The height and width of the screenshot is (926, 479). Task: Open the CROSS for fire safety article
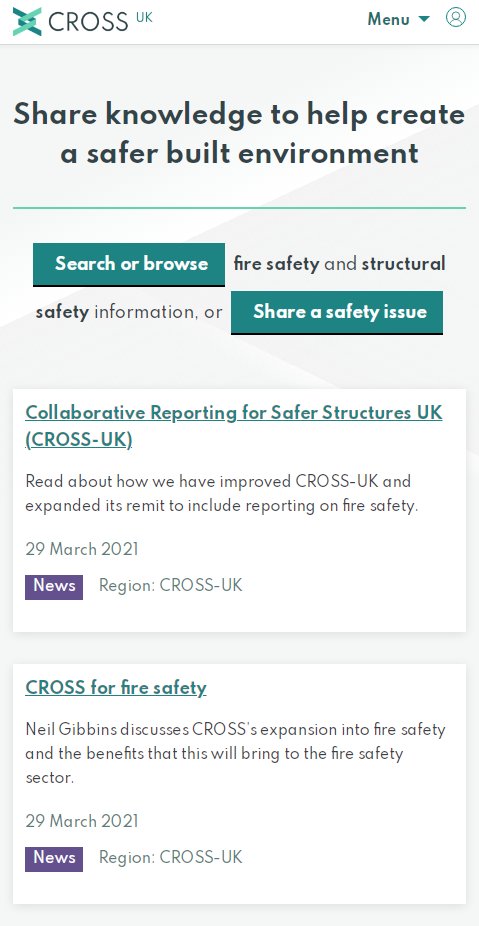[x=116, y=687]
